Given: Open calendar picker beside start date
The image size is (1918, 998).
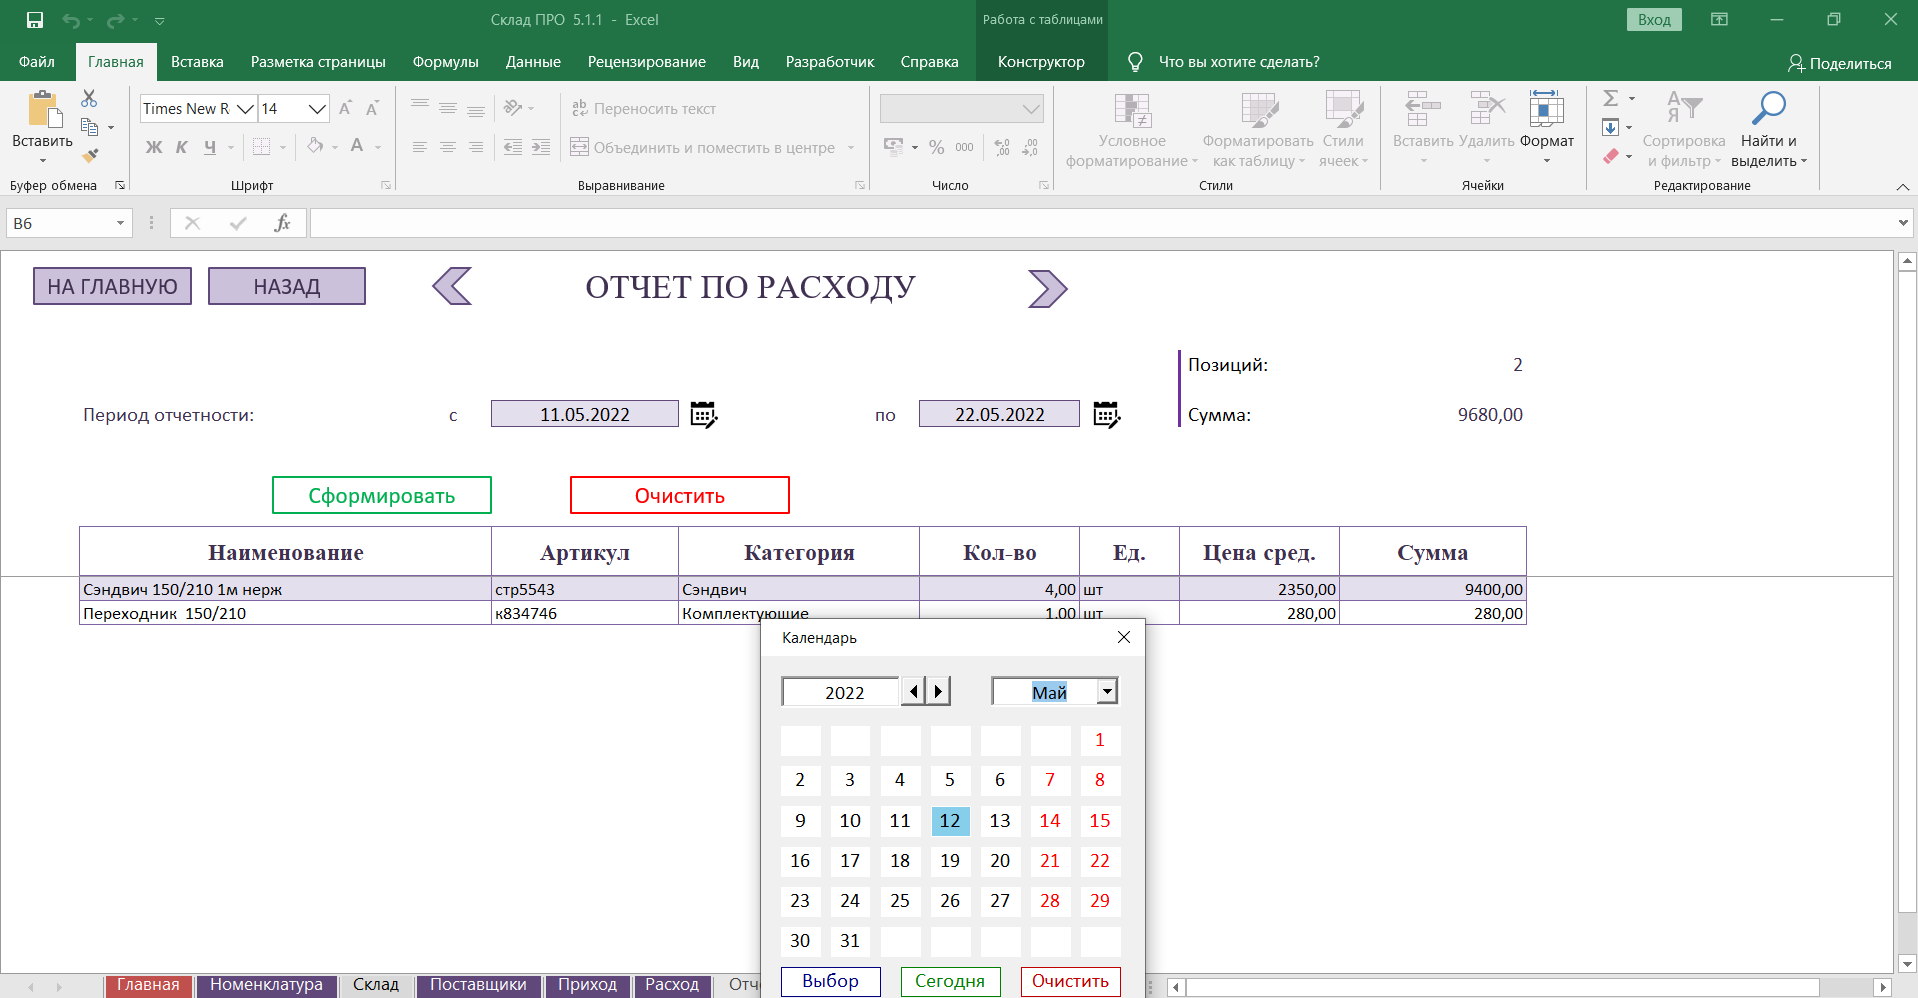Looking at the screenshot, I should (704, 414).
